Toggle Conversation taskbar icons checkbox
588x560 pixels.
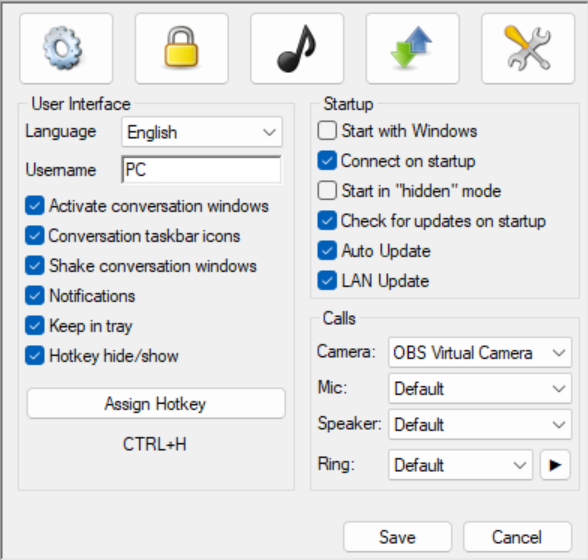pos(34,236)
